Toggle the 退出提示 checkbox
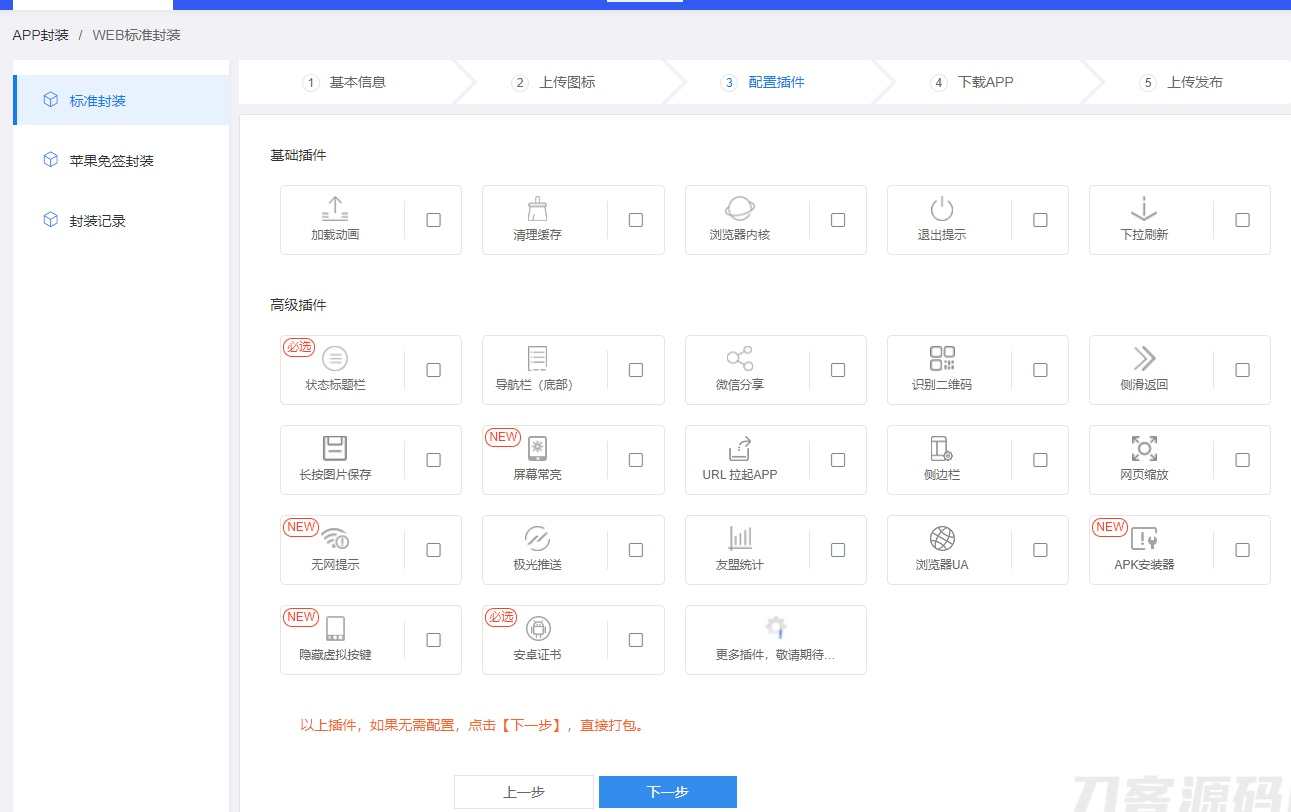The image size is (1291, 812). pyautogui.click(x=1040, y=220)
